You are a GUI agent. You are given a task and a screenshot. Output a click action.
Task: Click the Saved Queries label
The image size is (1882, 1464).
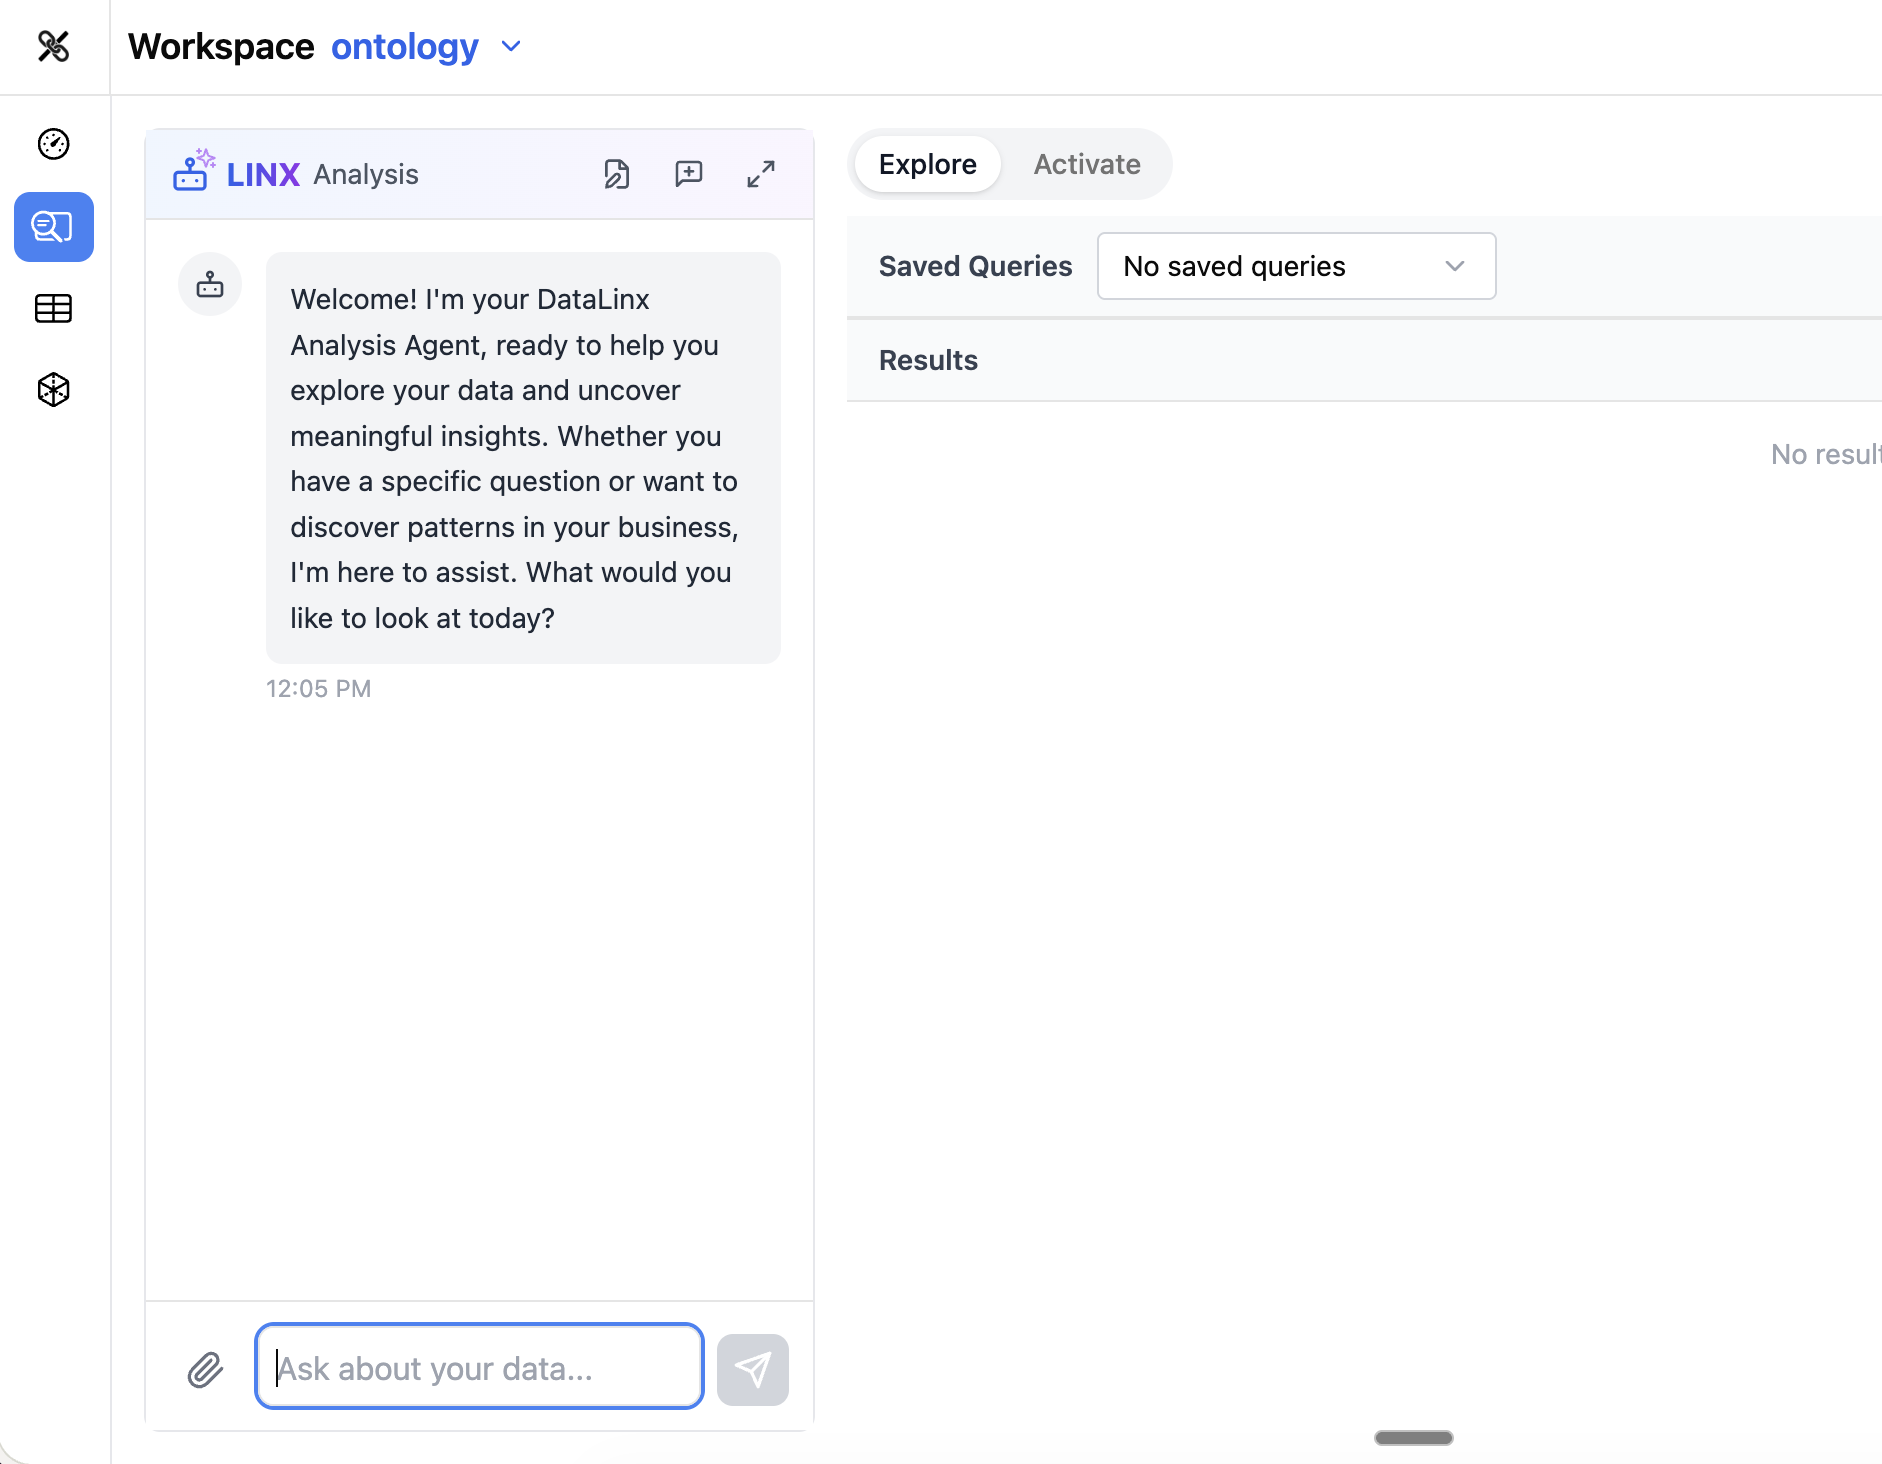(975, 266)
